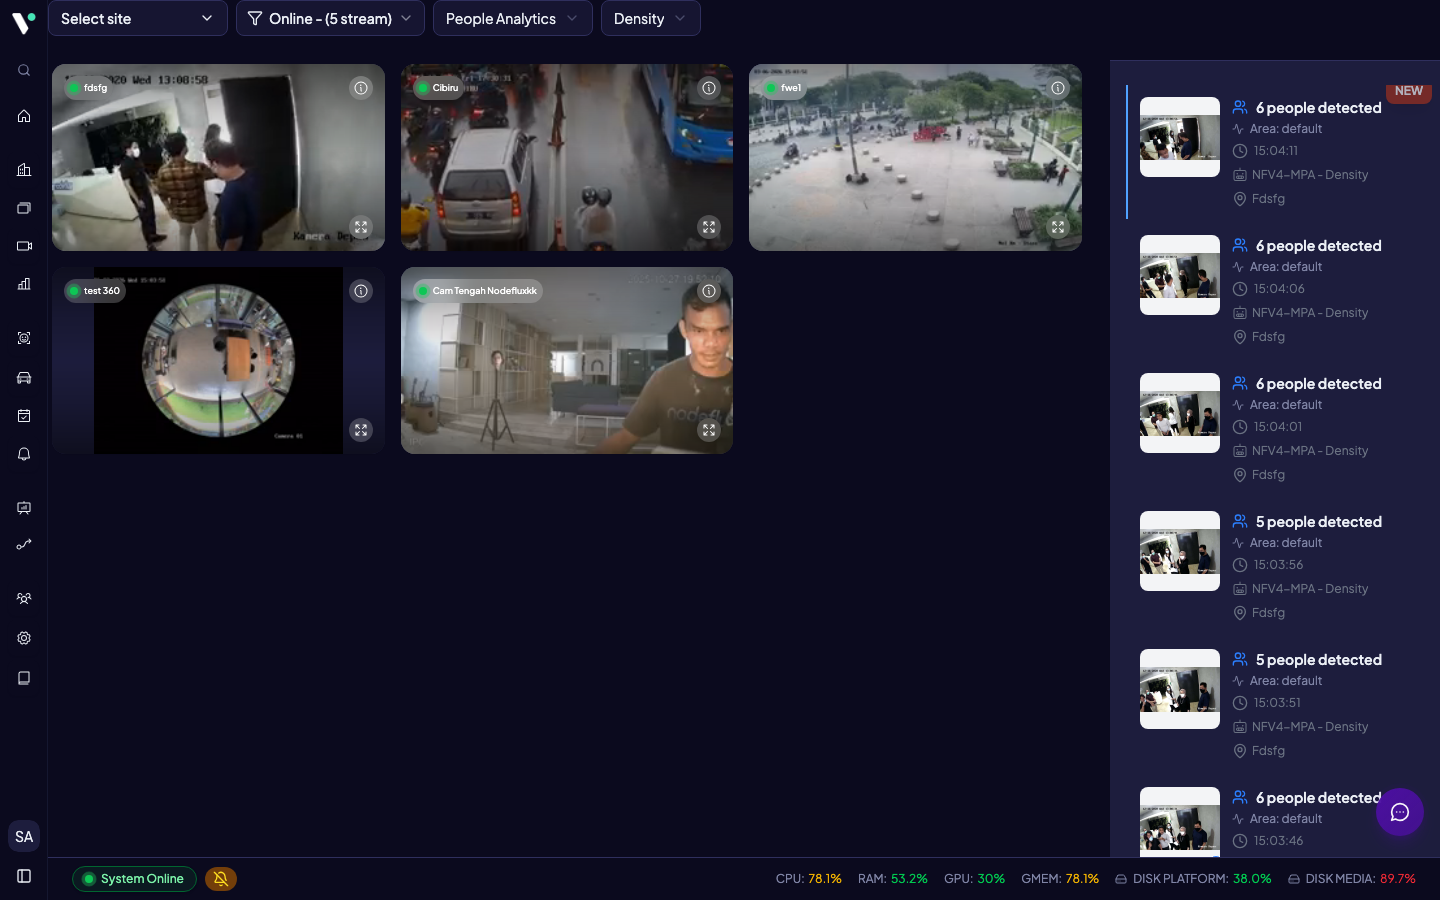Open the vehicle (car) icon in the sidebar
The width and height of the screenshot is (1440, 900).
[x=24, y=377]
